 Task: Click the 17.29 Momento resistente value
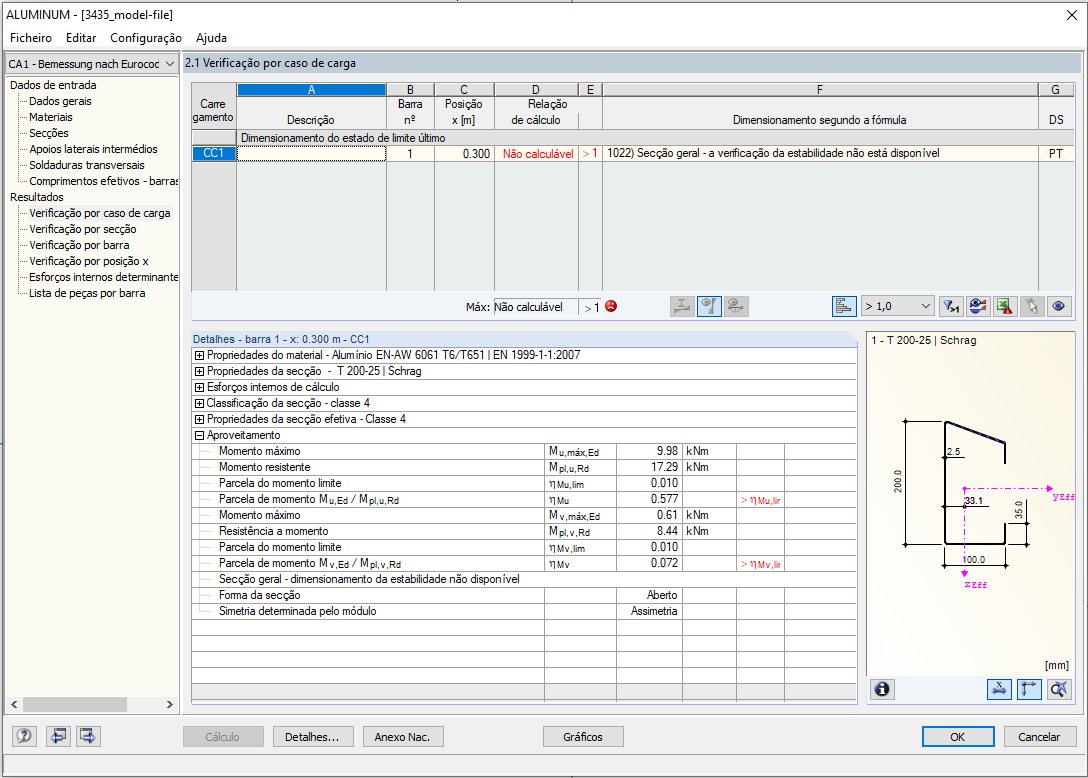pyautogui.click(x=649, y=467)
